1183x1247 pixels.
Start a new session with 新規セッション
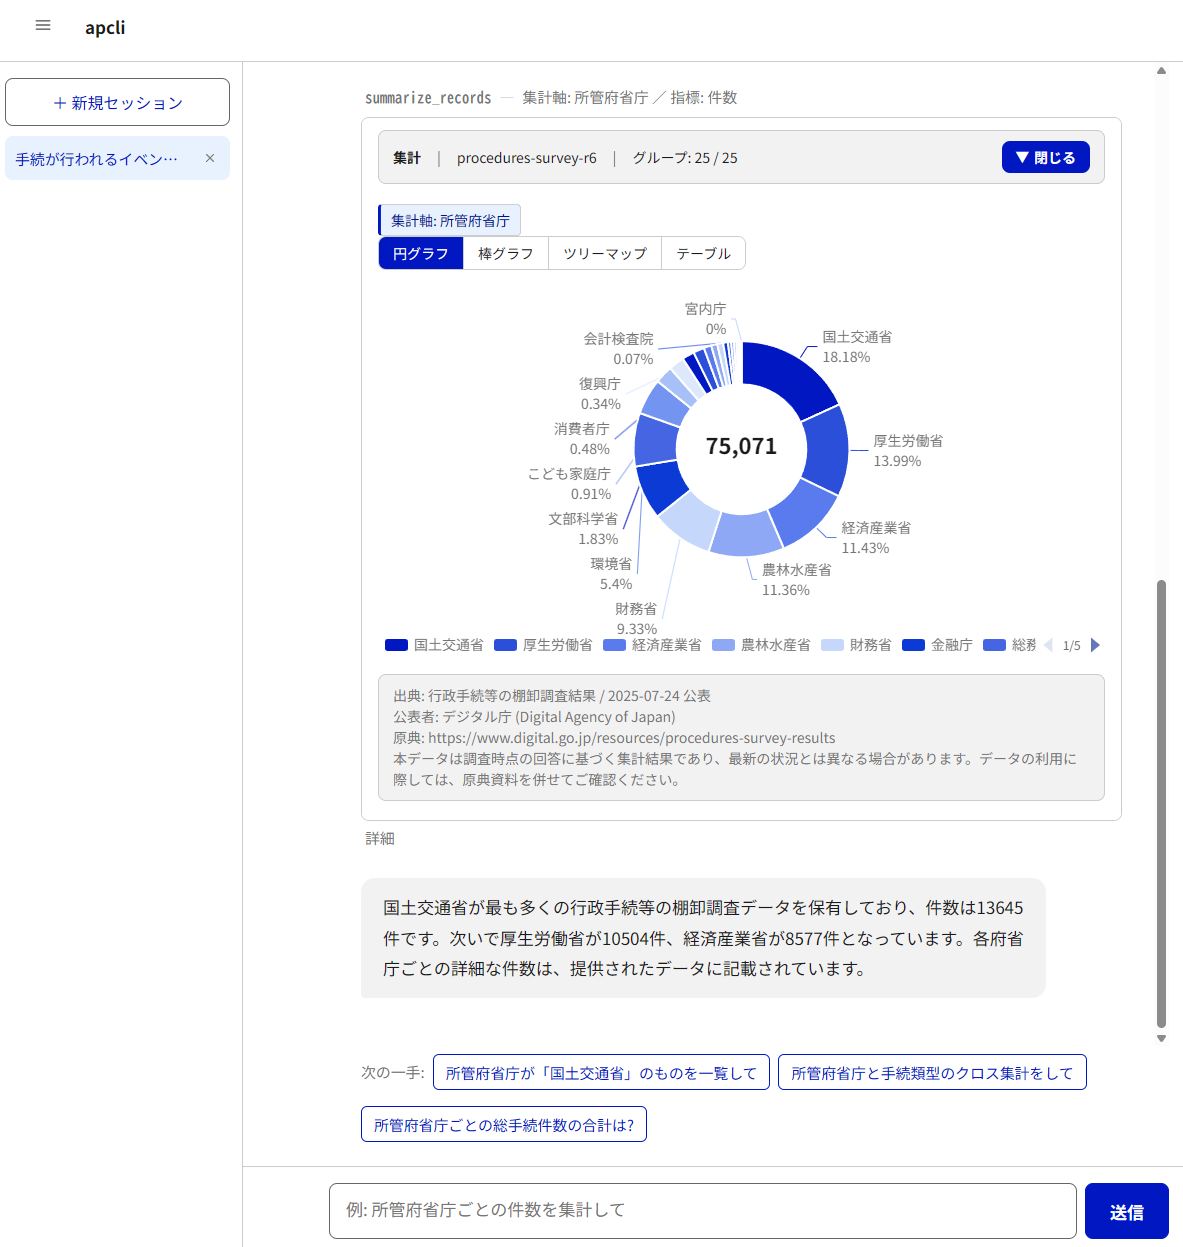coord(117,102)
